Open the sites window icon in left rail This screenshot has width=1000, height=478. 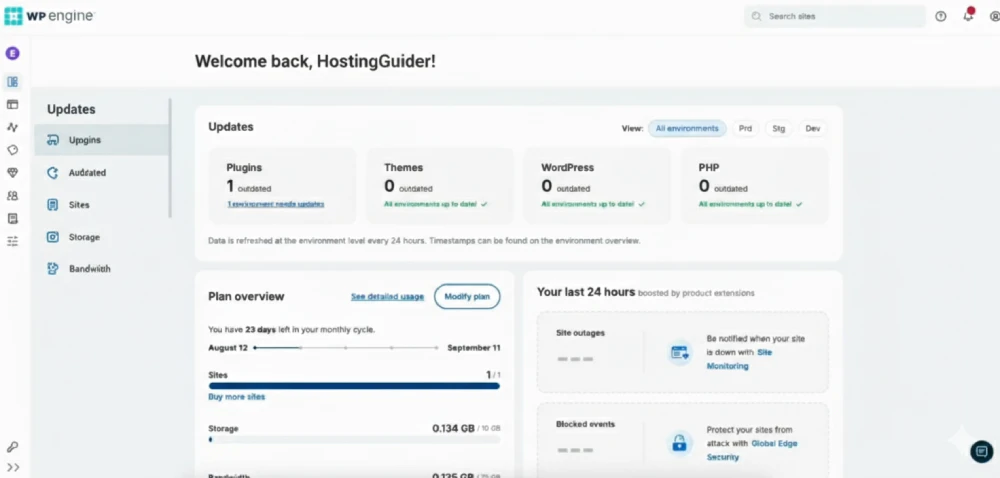(13, 105)
